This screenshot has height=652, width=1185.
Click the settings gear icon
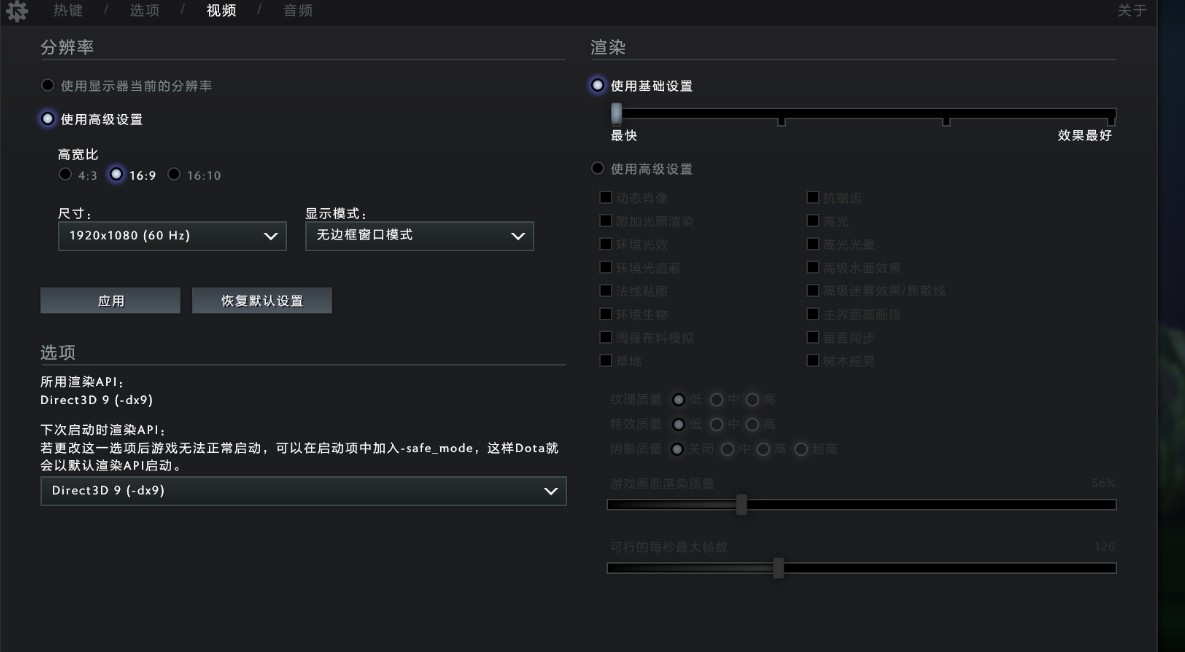coord(17,12)
